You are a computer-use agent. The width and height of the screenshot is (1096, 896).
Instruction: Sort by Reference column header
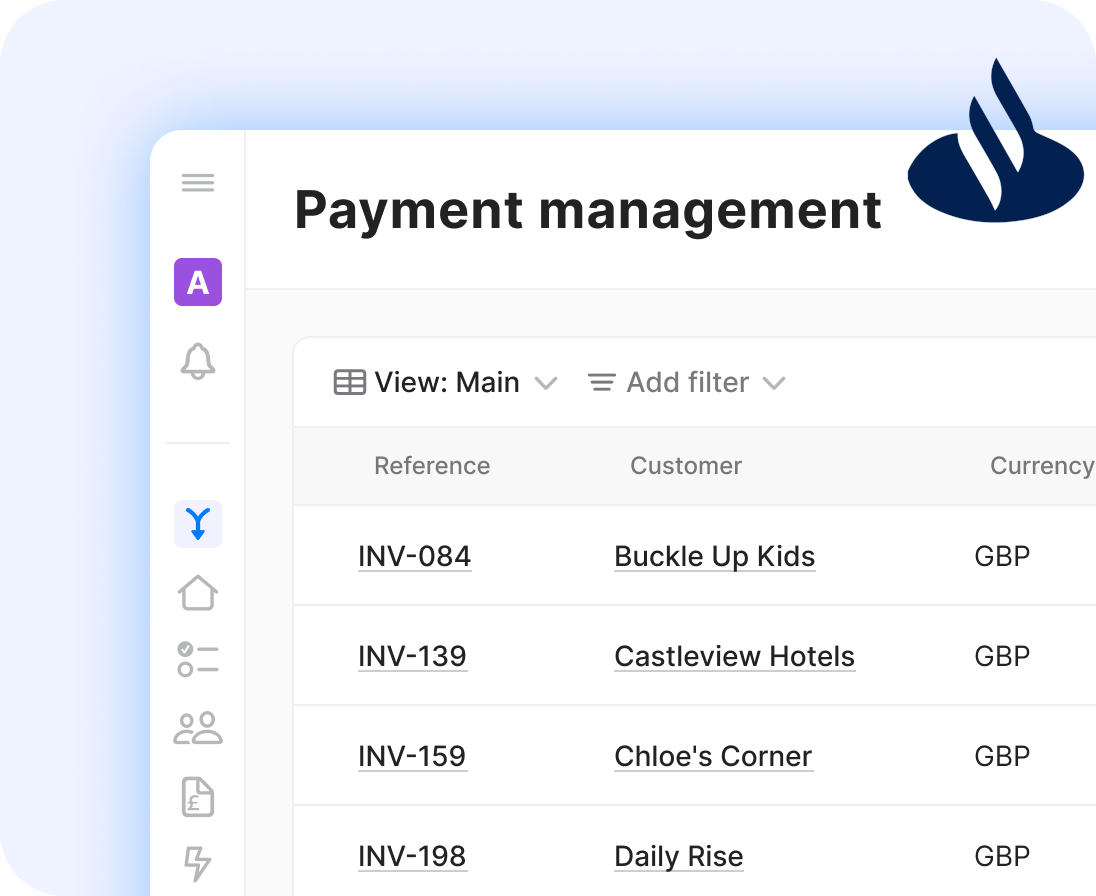[x=432, y=466]
